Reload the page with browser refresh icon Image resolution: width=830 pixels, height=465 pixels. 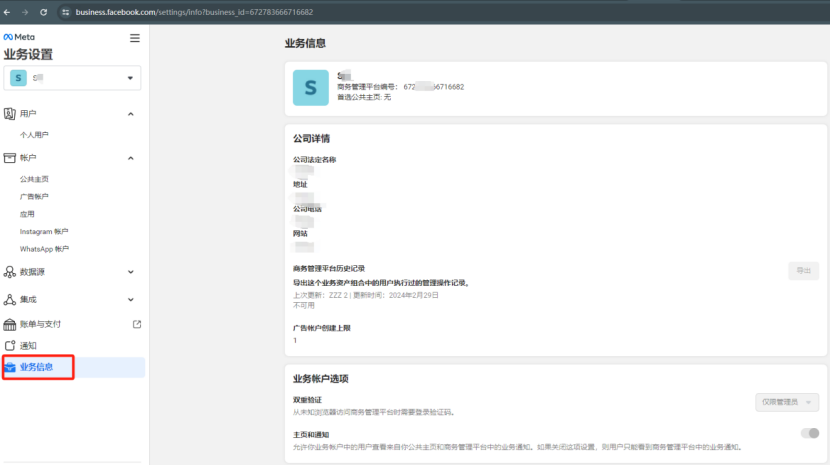click(x=43, y=12)
